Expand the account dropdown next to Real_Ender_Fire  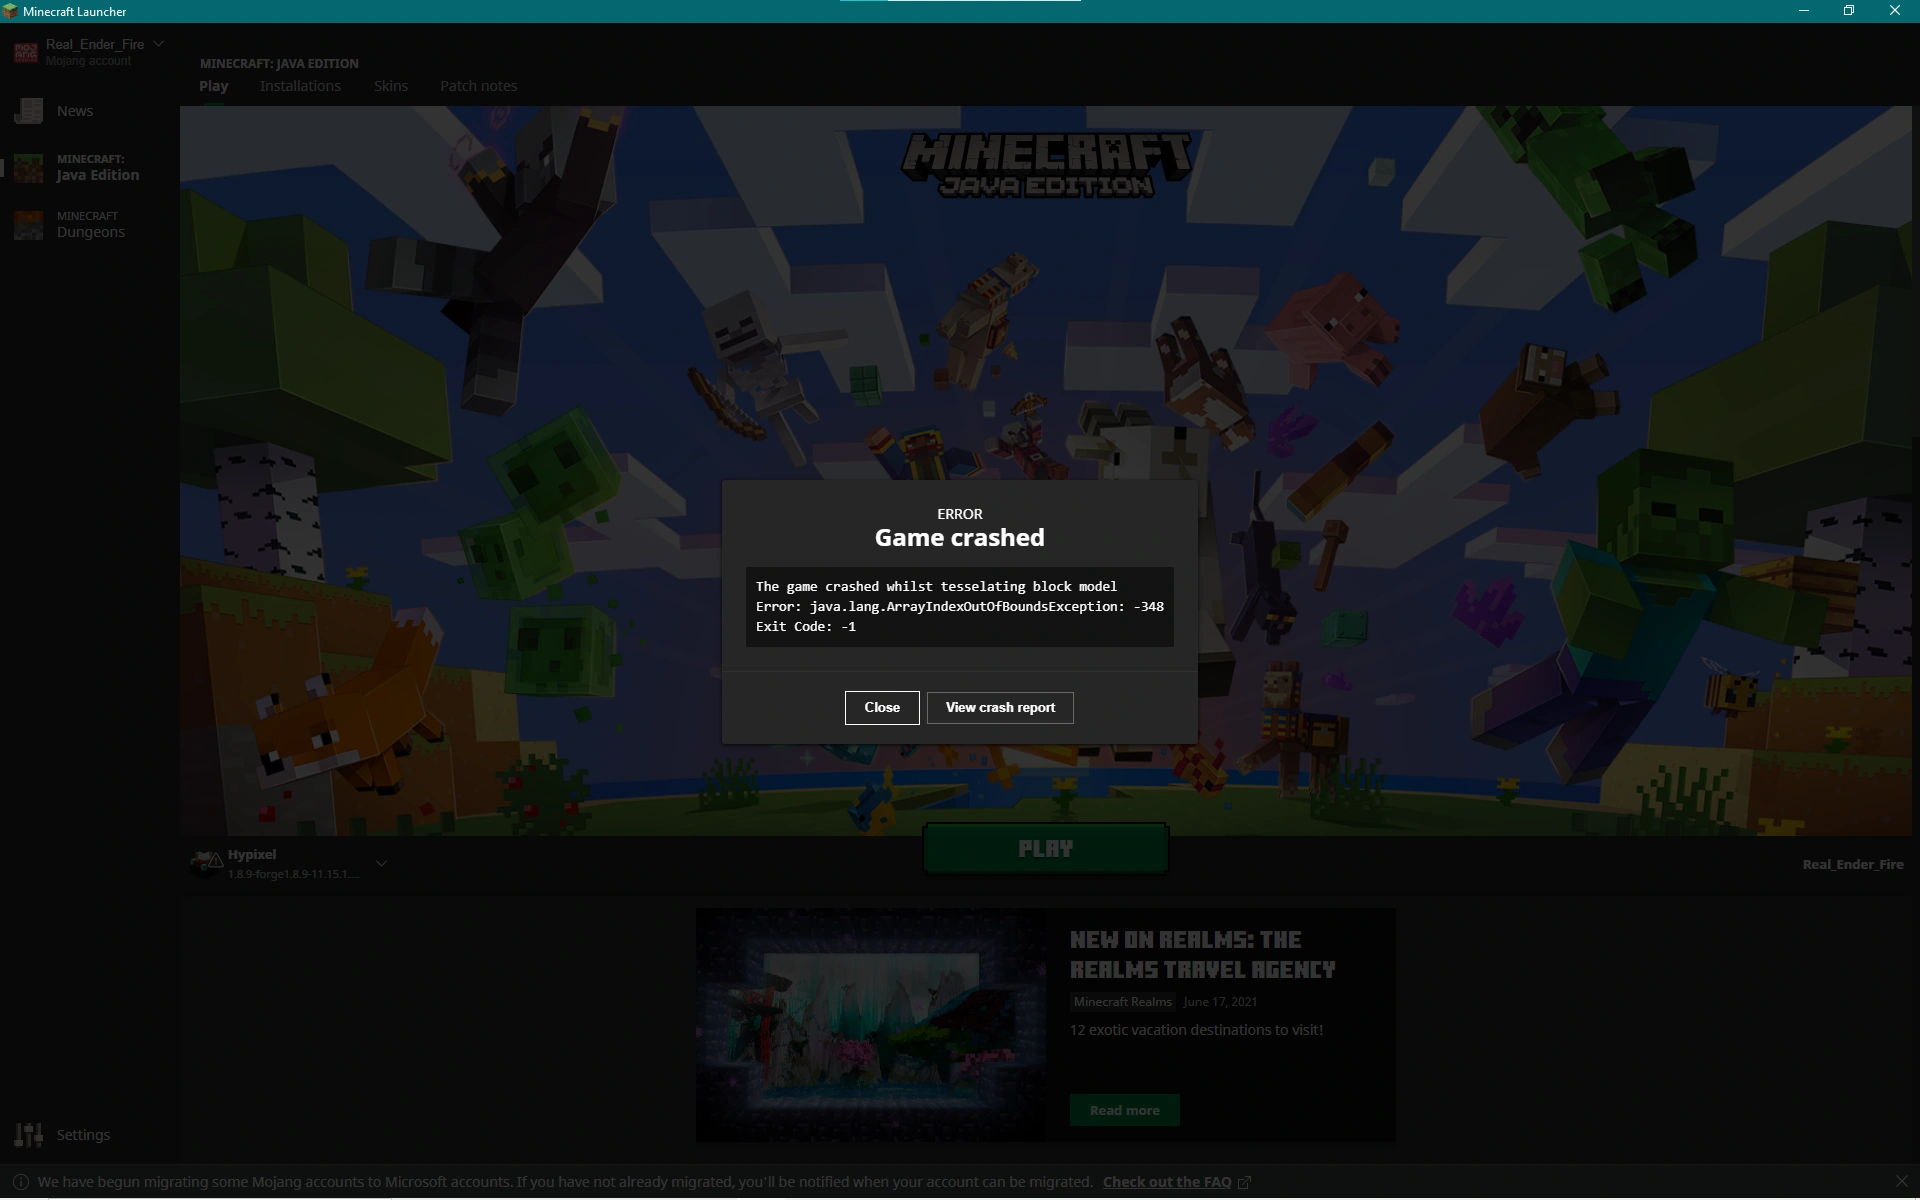pos(159,44)
